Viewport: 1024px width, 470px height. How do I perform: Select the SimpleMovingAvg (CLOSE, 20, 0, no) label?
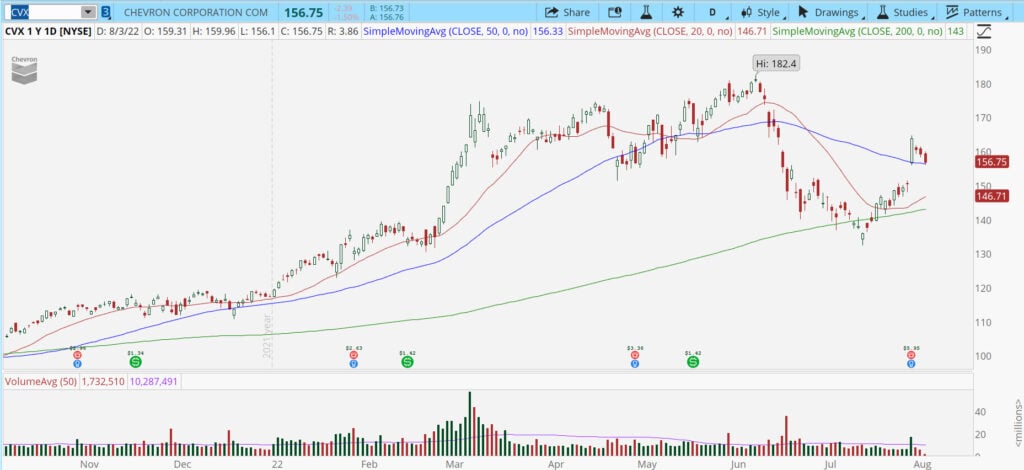pos(650,31)
